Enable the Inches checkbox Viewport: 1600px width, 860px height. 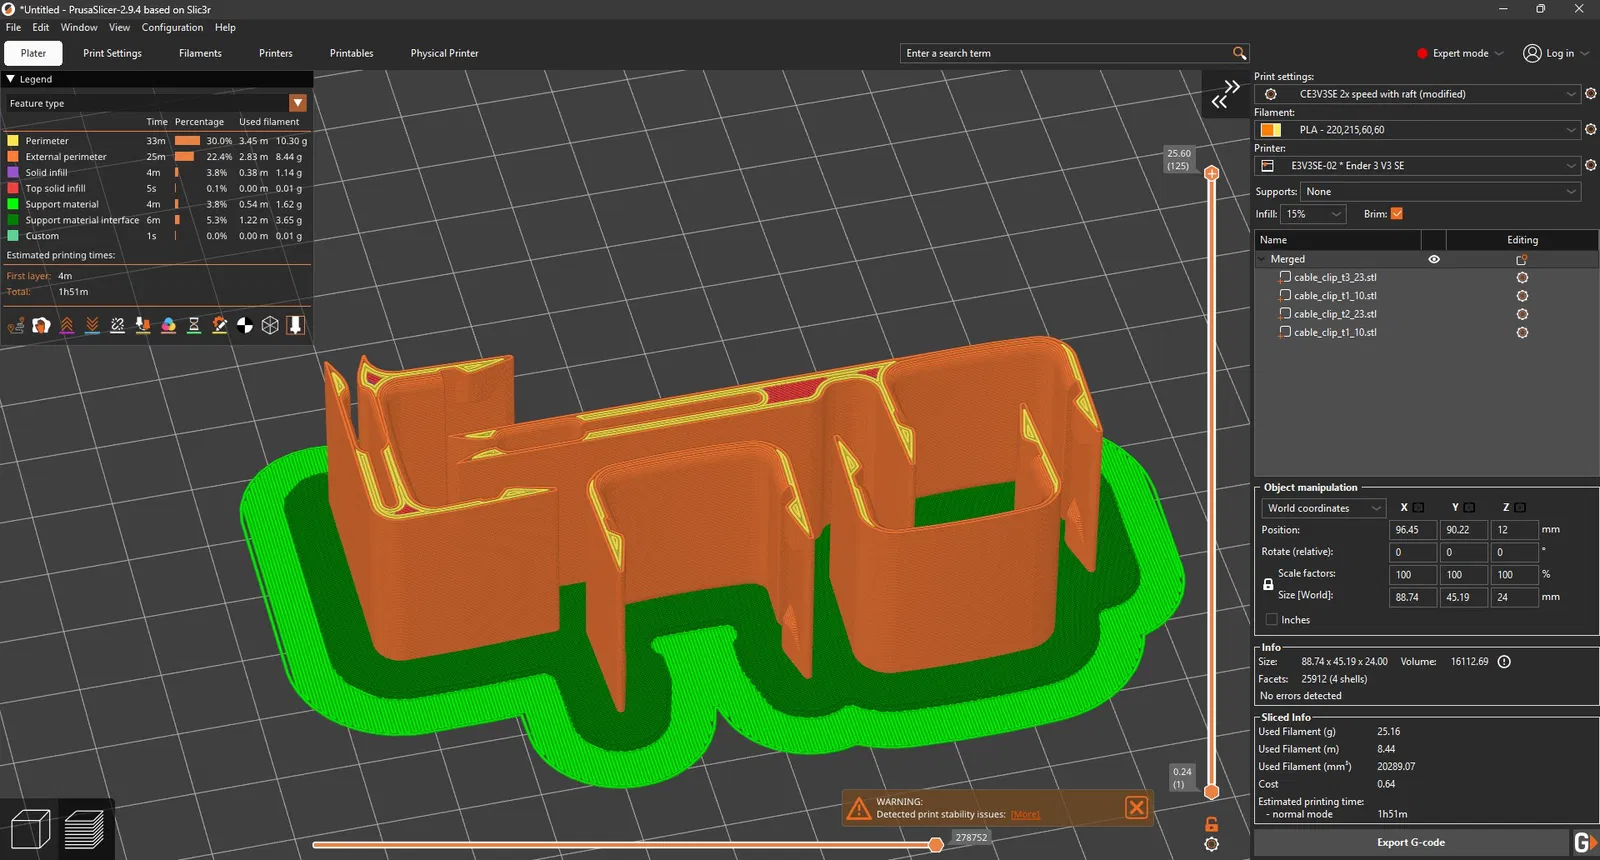click(1272, 620)
